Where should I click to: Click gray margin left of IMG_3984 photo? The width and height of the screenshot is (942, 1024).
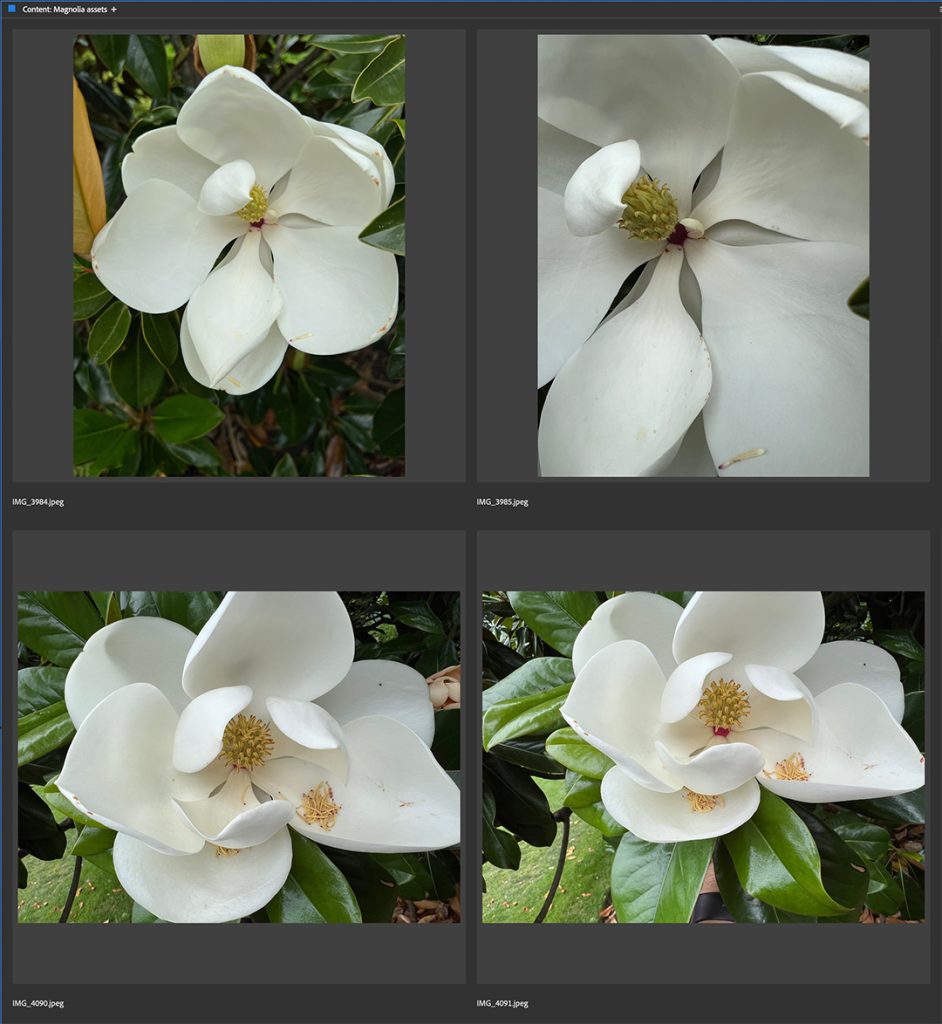click(x=42, y=256)
